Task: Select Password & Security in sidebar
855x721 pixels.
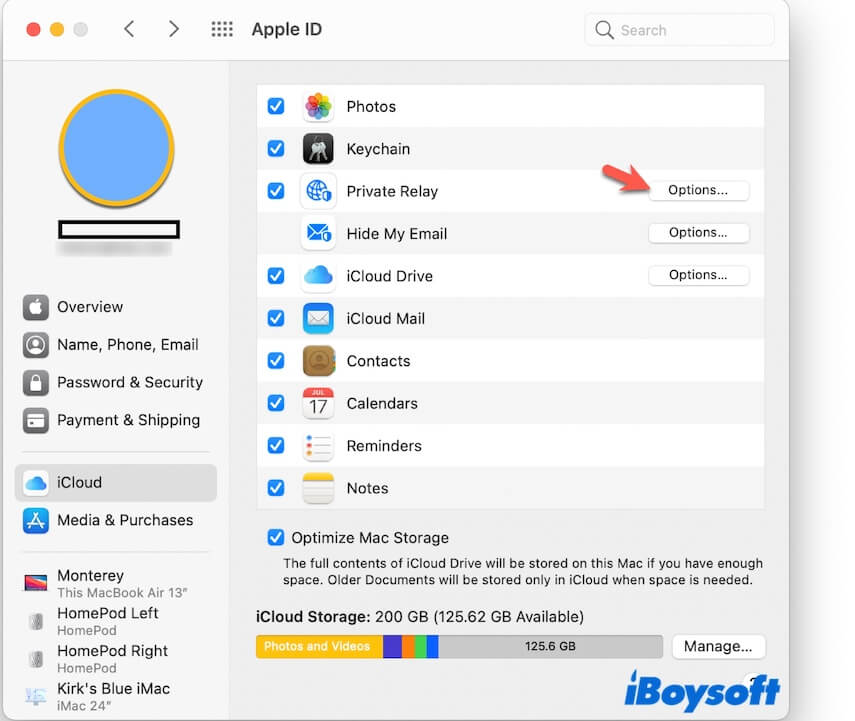Action: 129,382
